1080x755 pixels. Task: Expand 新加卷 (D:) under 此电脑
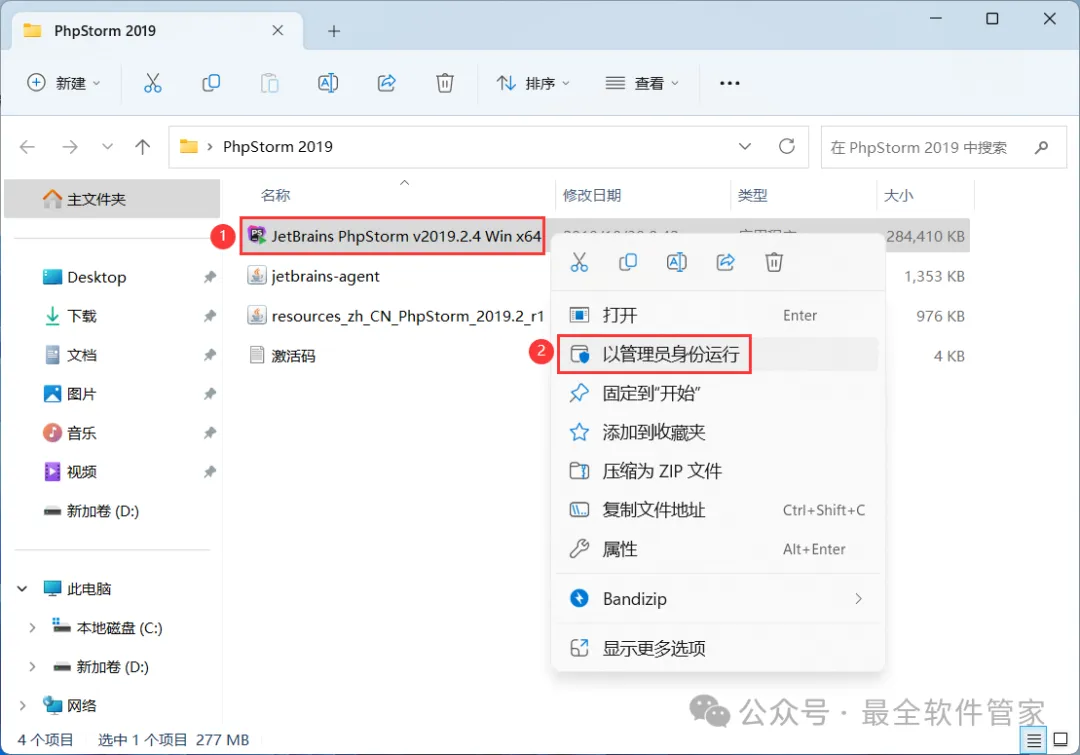[x=32, y=667]
